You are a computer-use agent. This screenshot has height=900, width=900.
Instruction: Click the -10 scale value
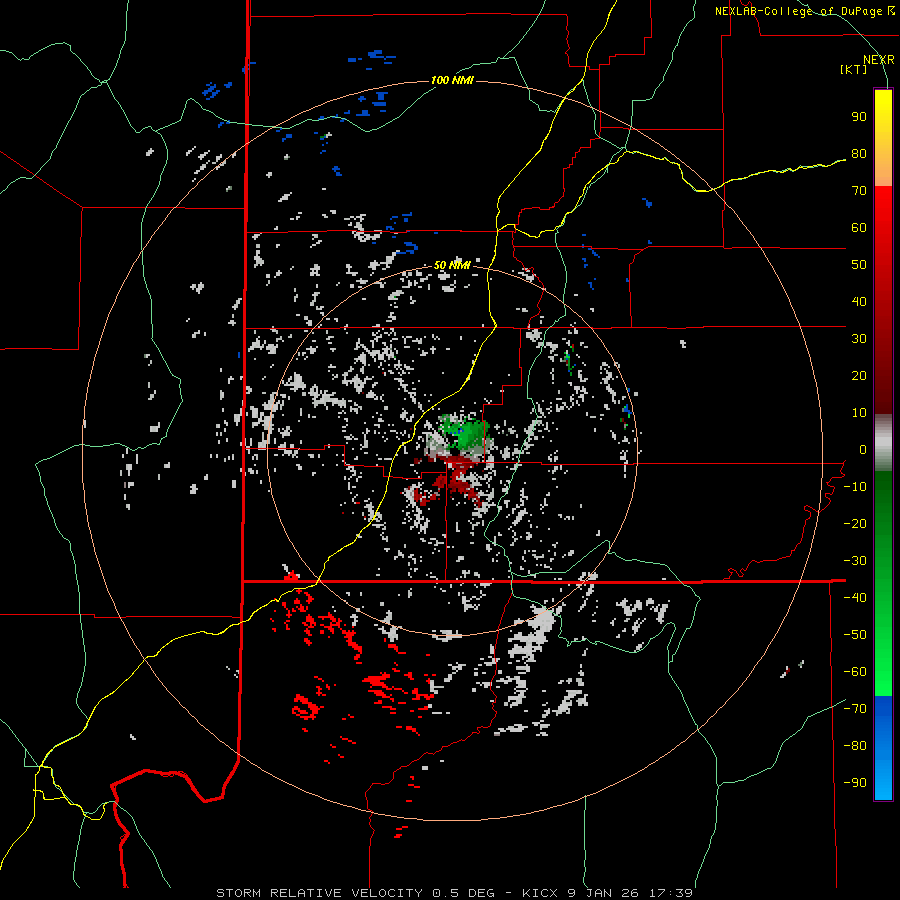pos(855,487)
